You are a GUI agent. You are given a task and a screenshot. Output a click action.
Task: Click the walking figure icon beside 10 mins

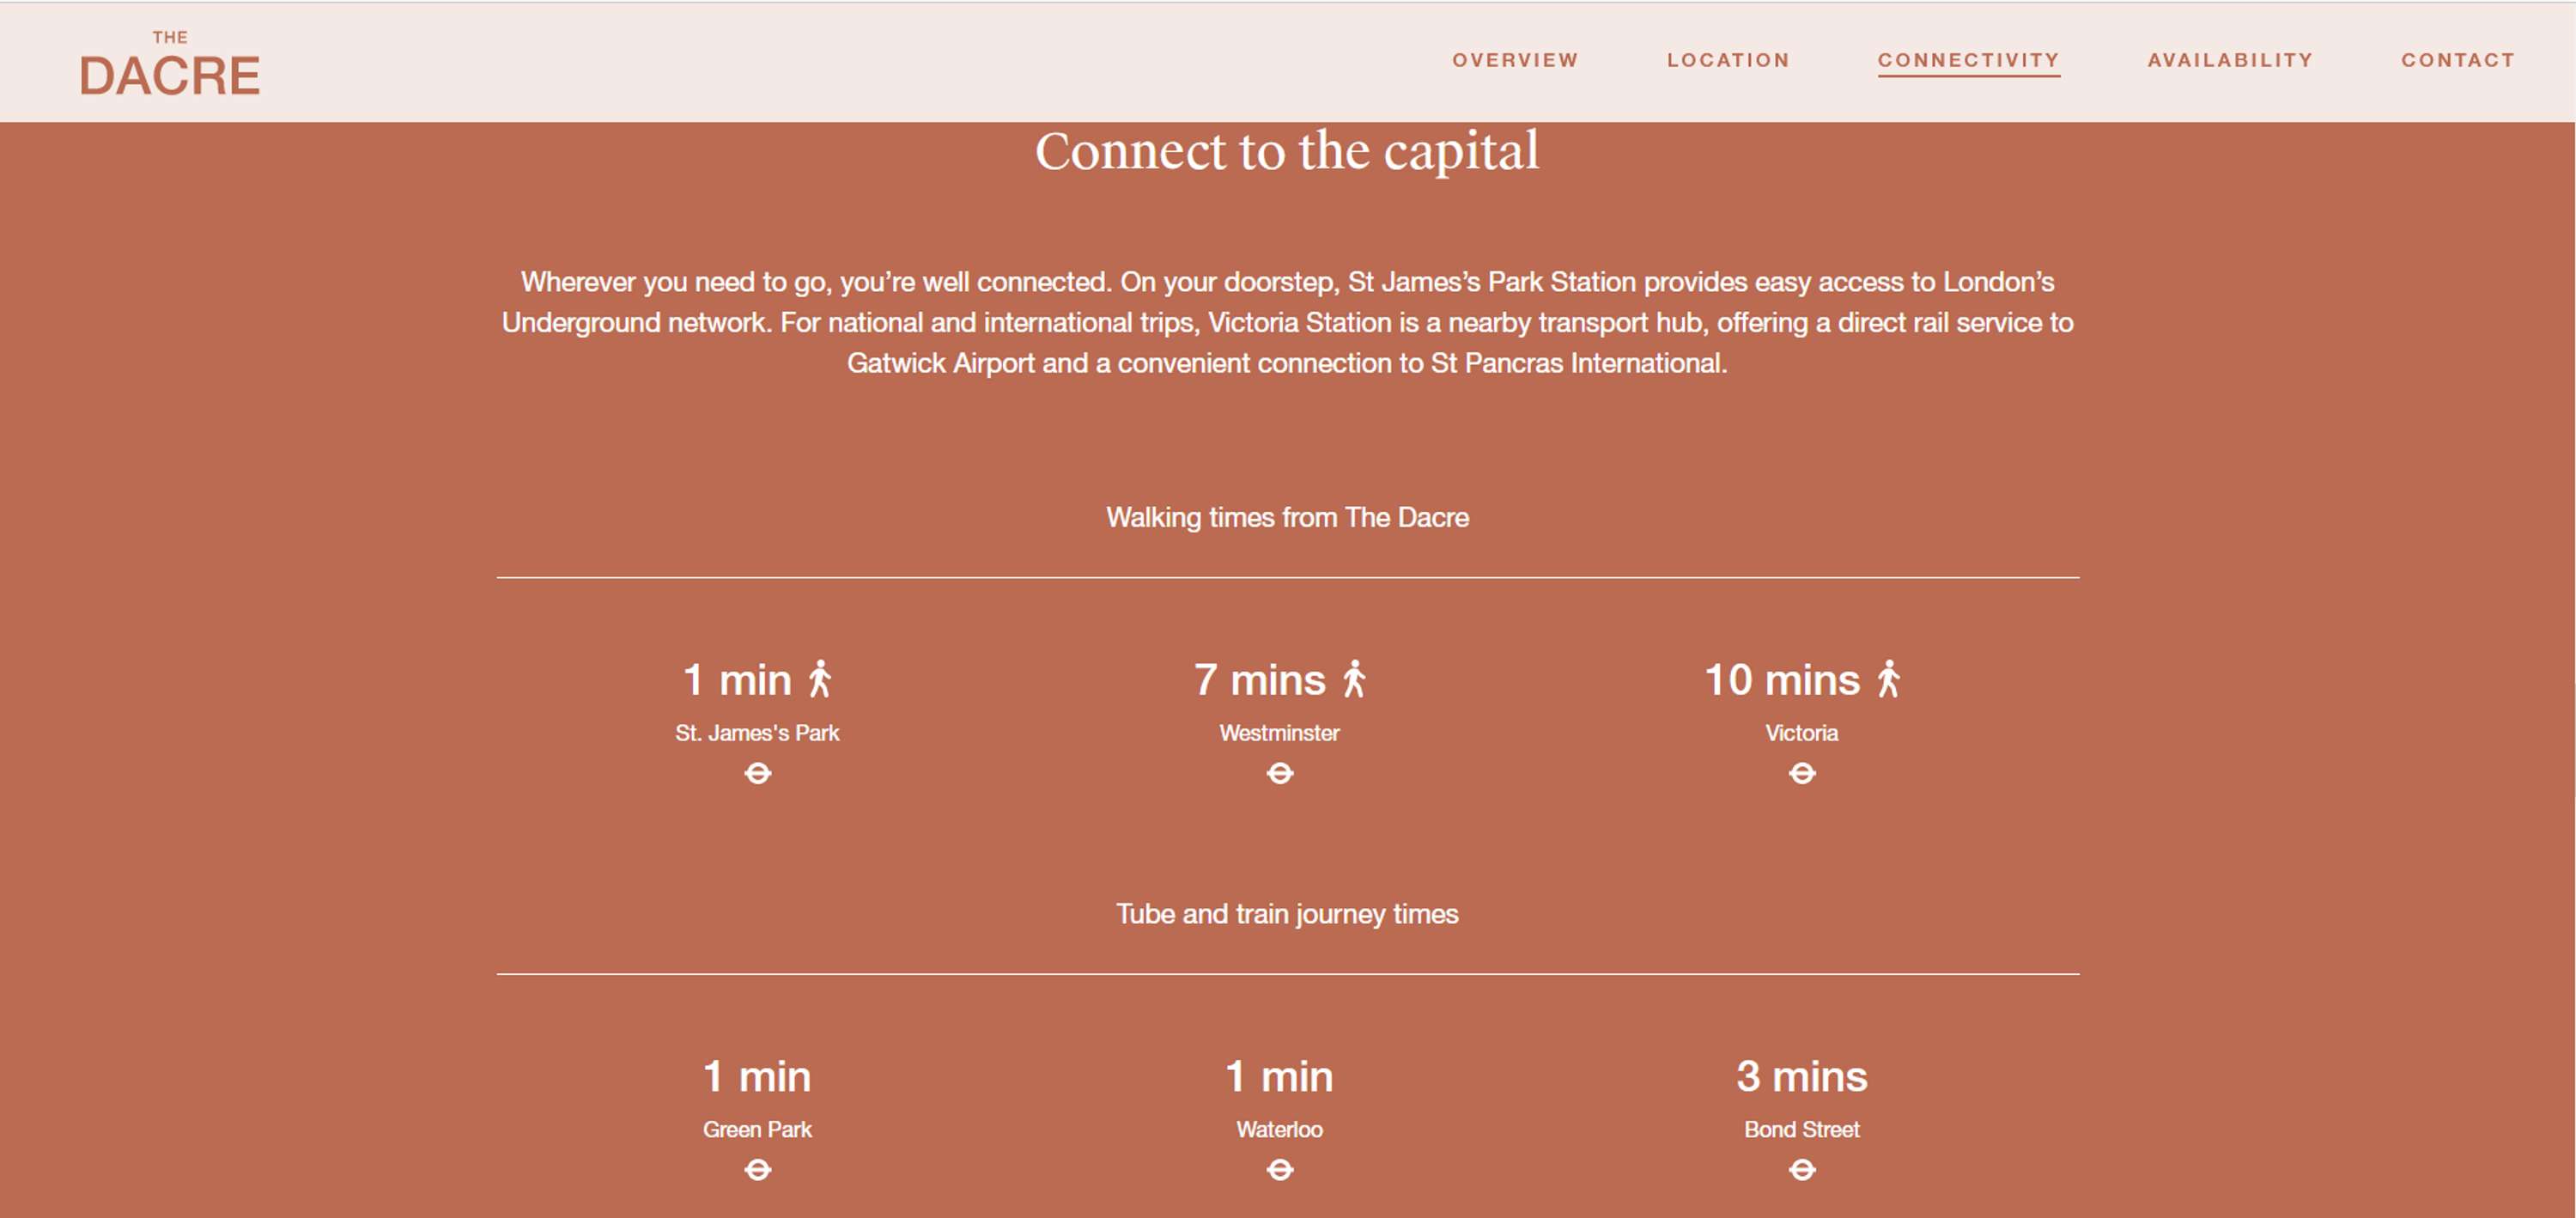pos(1888,678)
